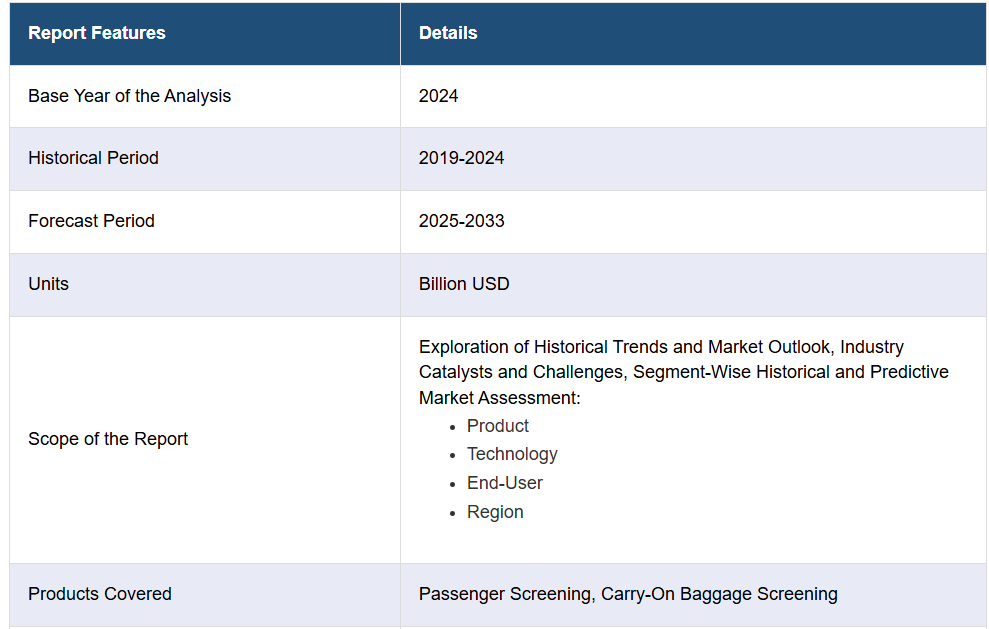Click the Region bullet item

(x=495, y=512)
